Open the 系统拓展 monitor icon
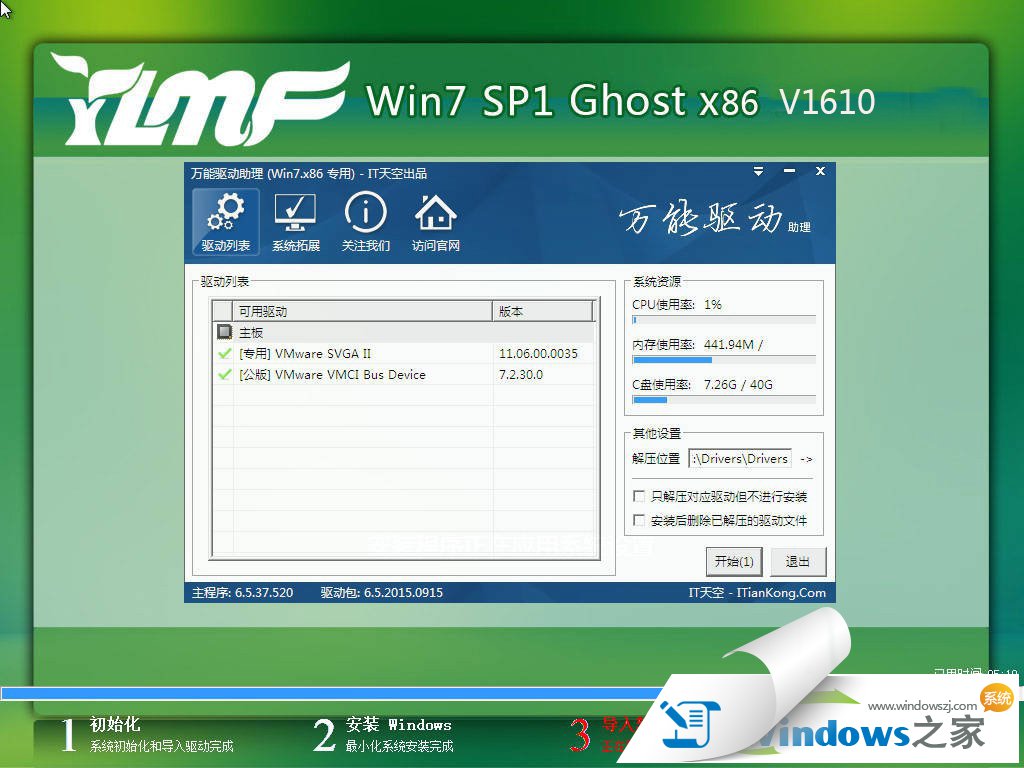 point(295,221)
